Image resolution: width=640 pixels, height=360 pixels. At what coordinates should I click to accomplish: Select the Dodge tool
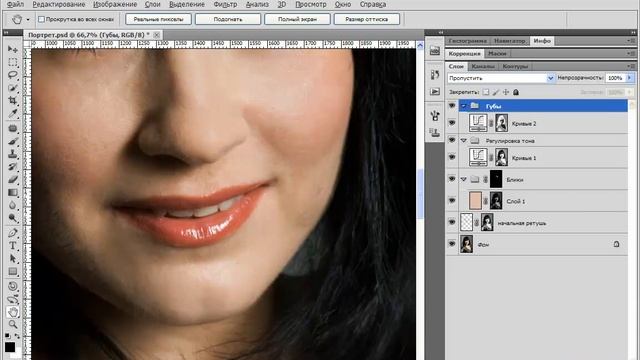[x=13, y=218]
